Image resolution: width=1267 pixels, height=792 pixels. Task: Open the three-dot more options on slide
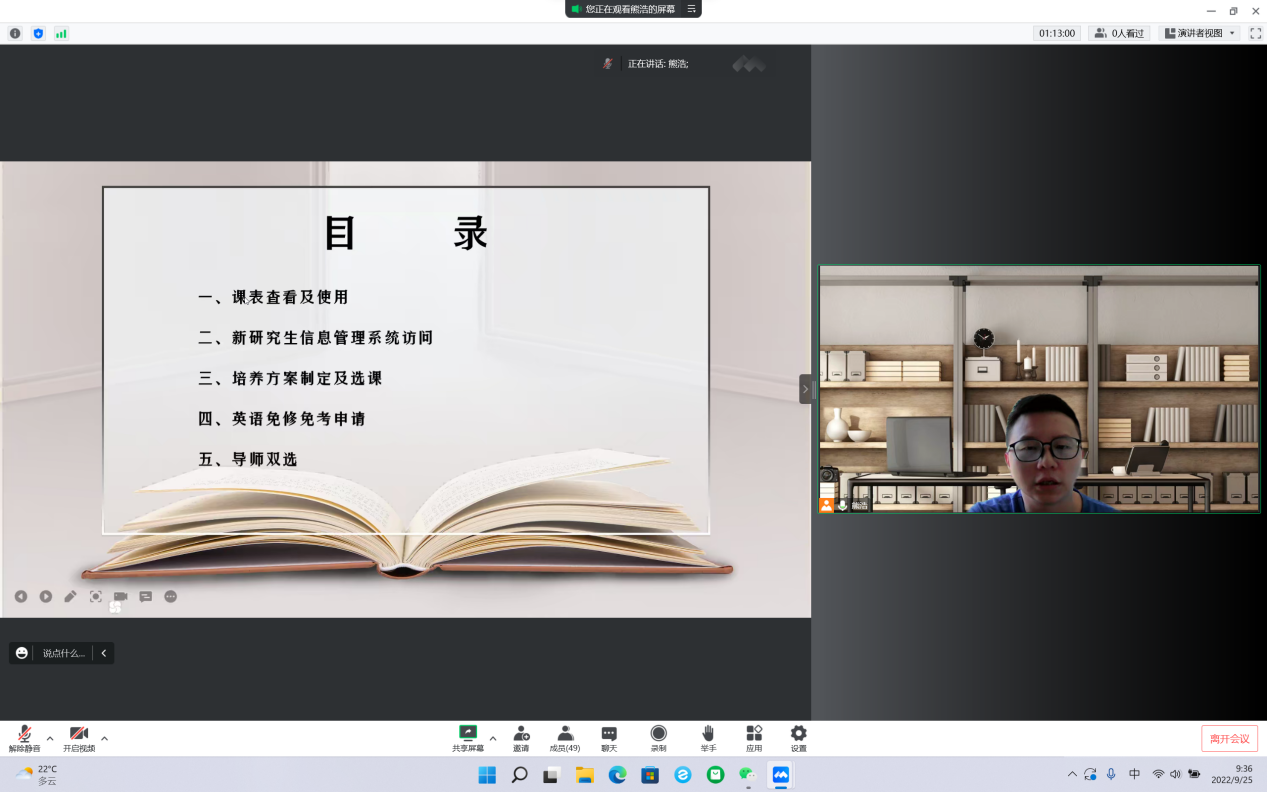[x=171, y=596]
